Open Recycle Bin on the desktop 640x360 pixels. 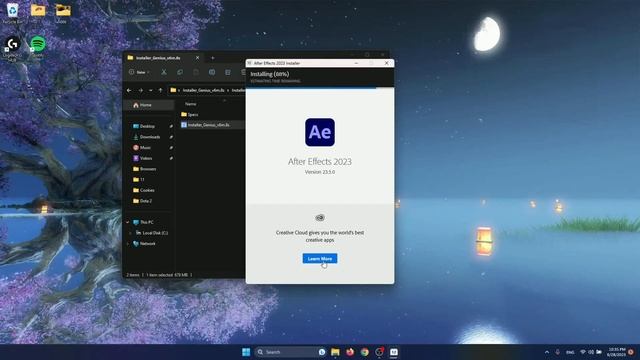pos(13,13)
